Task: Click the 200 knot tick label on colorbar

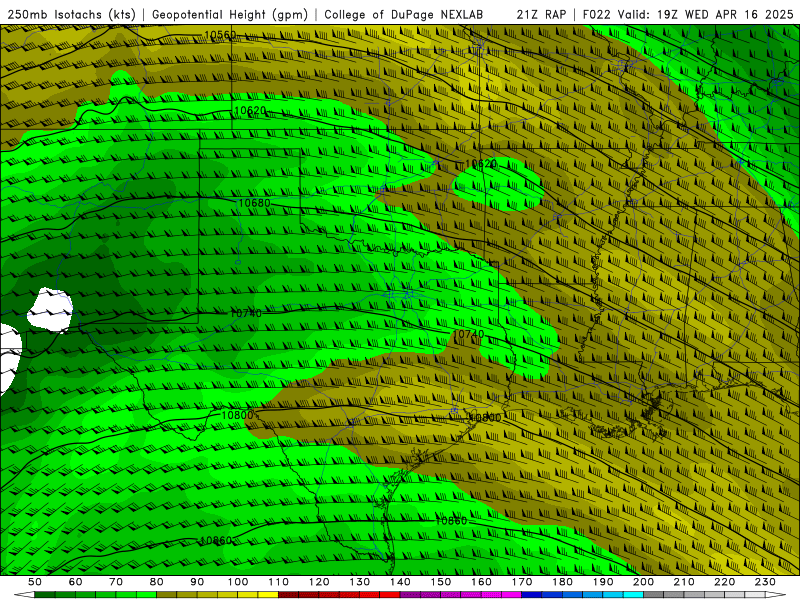Action: [643, 582]
